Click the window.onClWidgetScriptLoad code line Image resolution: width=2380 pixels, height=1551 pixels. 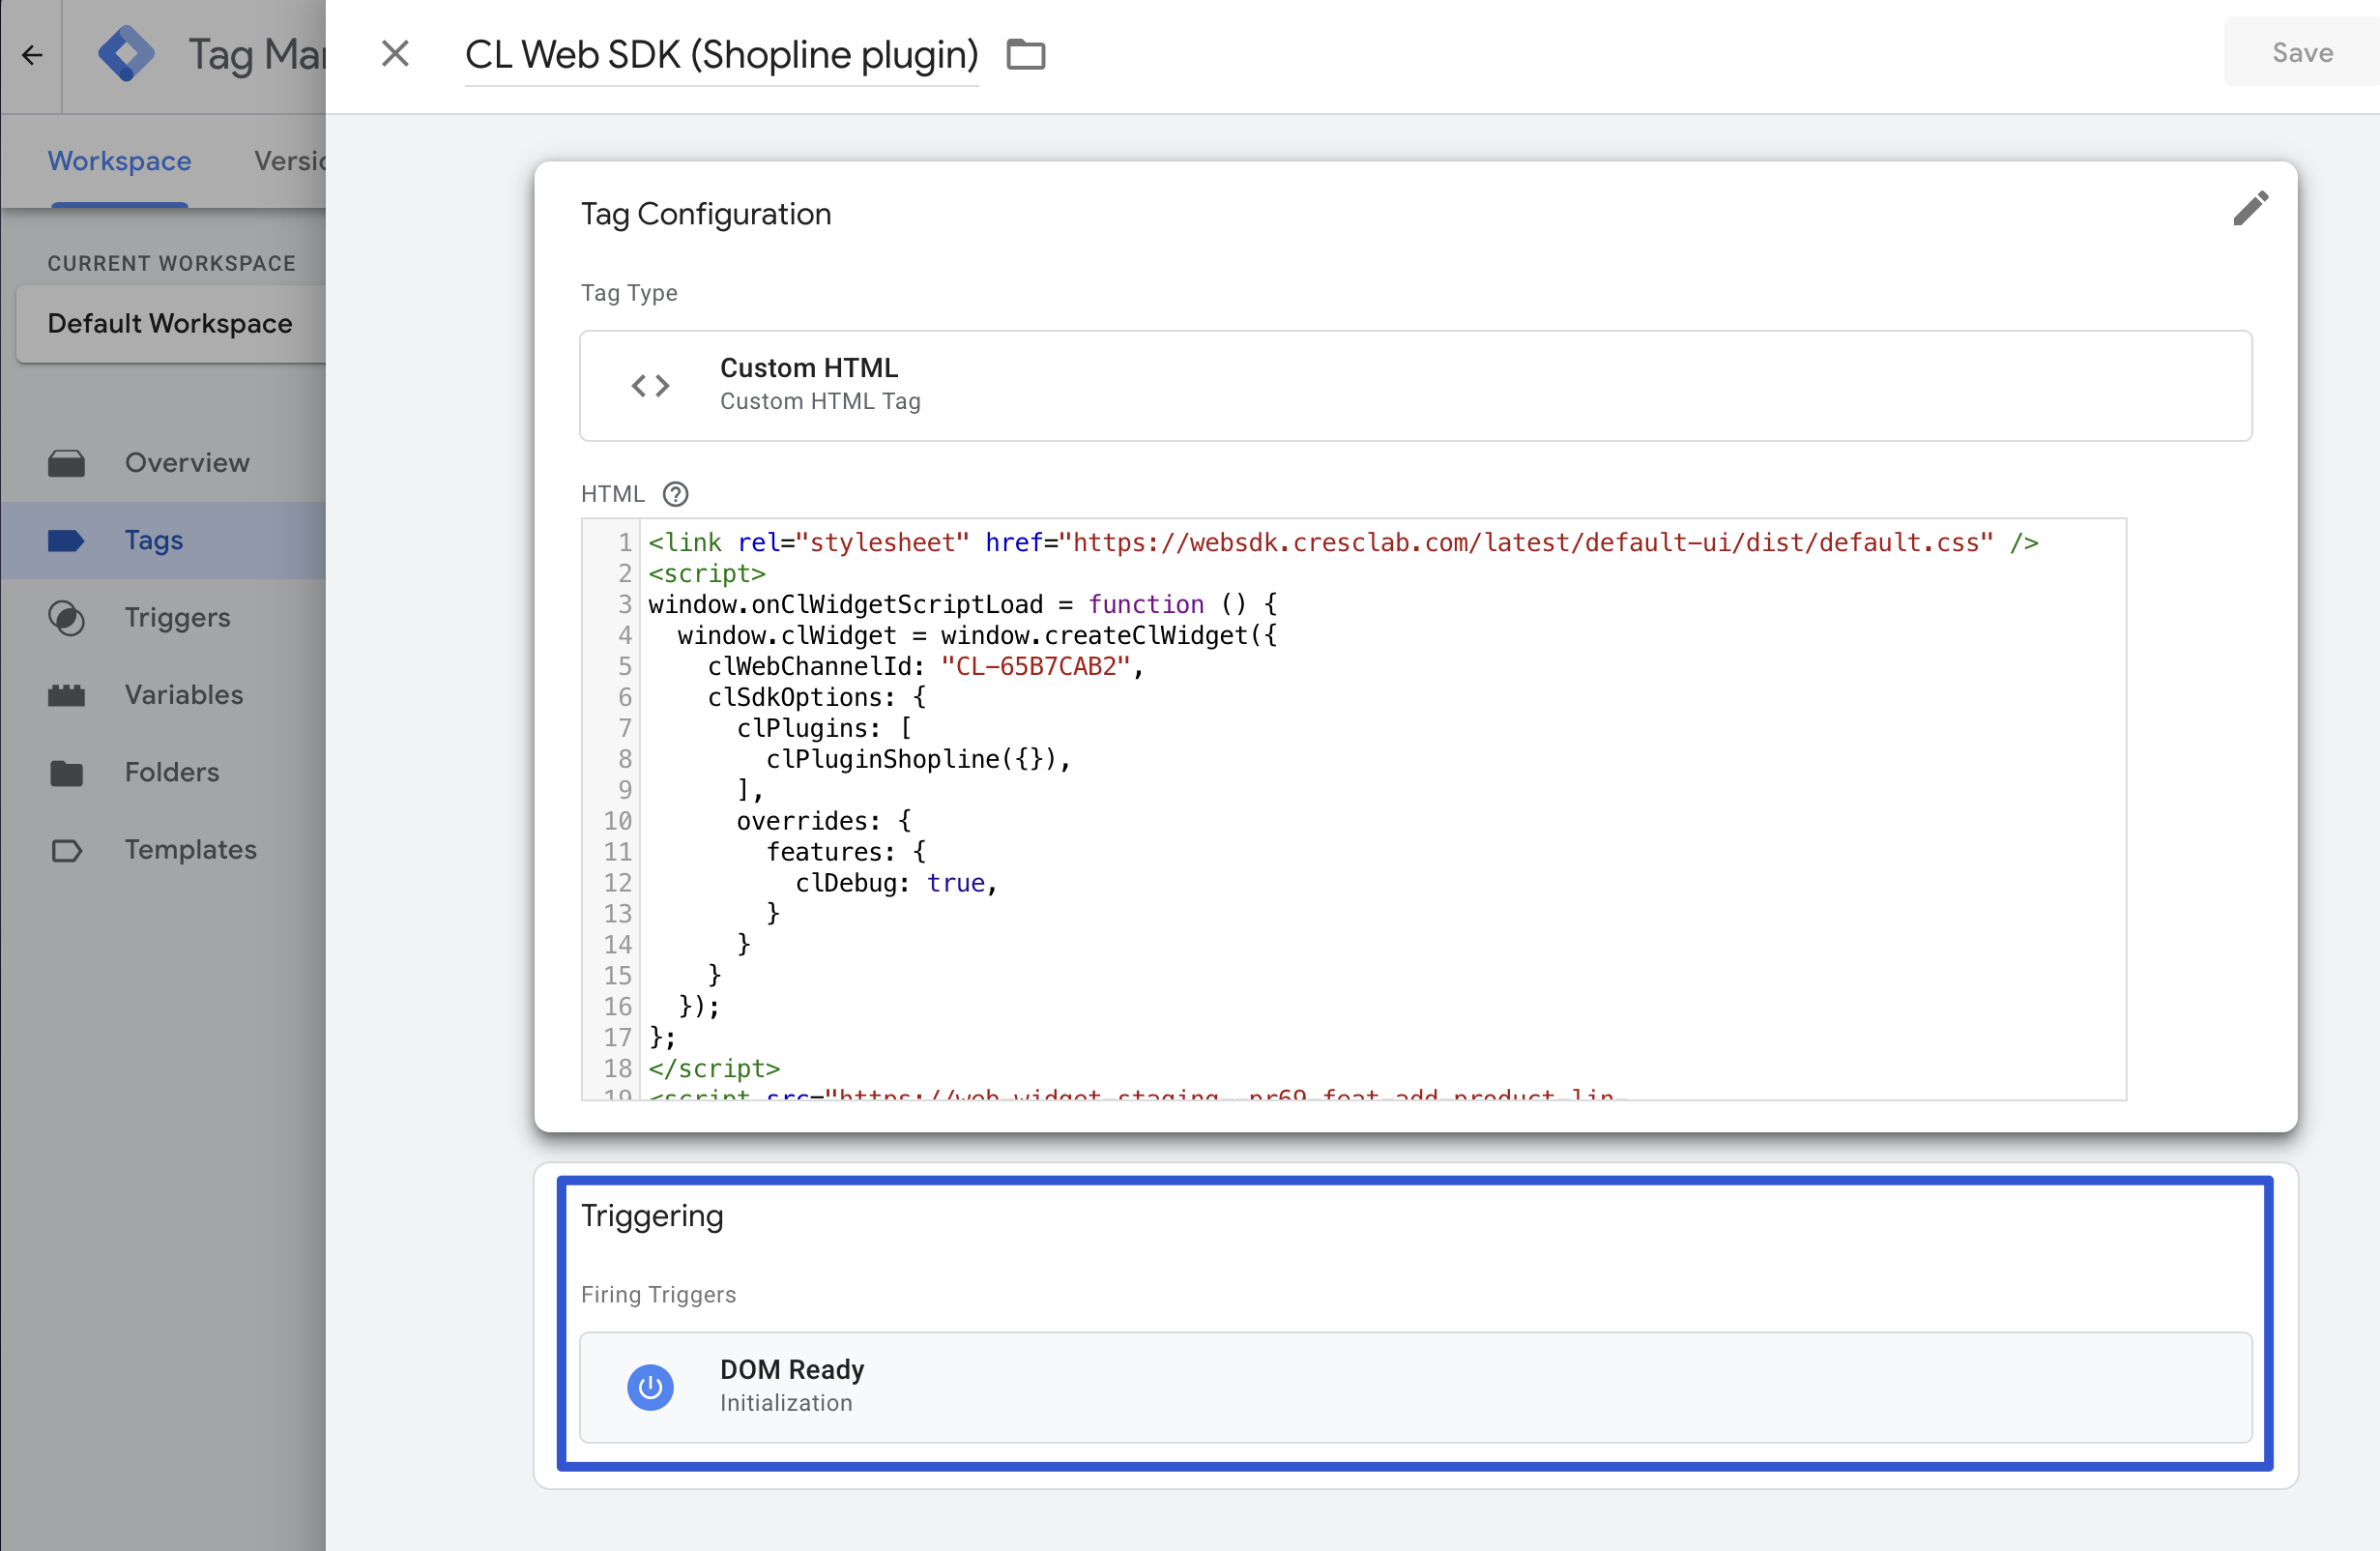pyautogui.click(x=962, y=605)
